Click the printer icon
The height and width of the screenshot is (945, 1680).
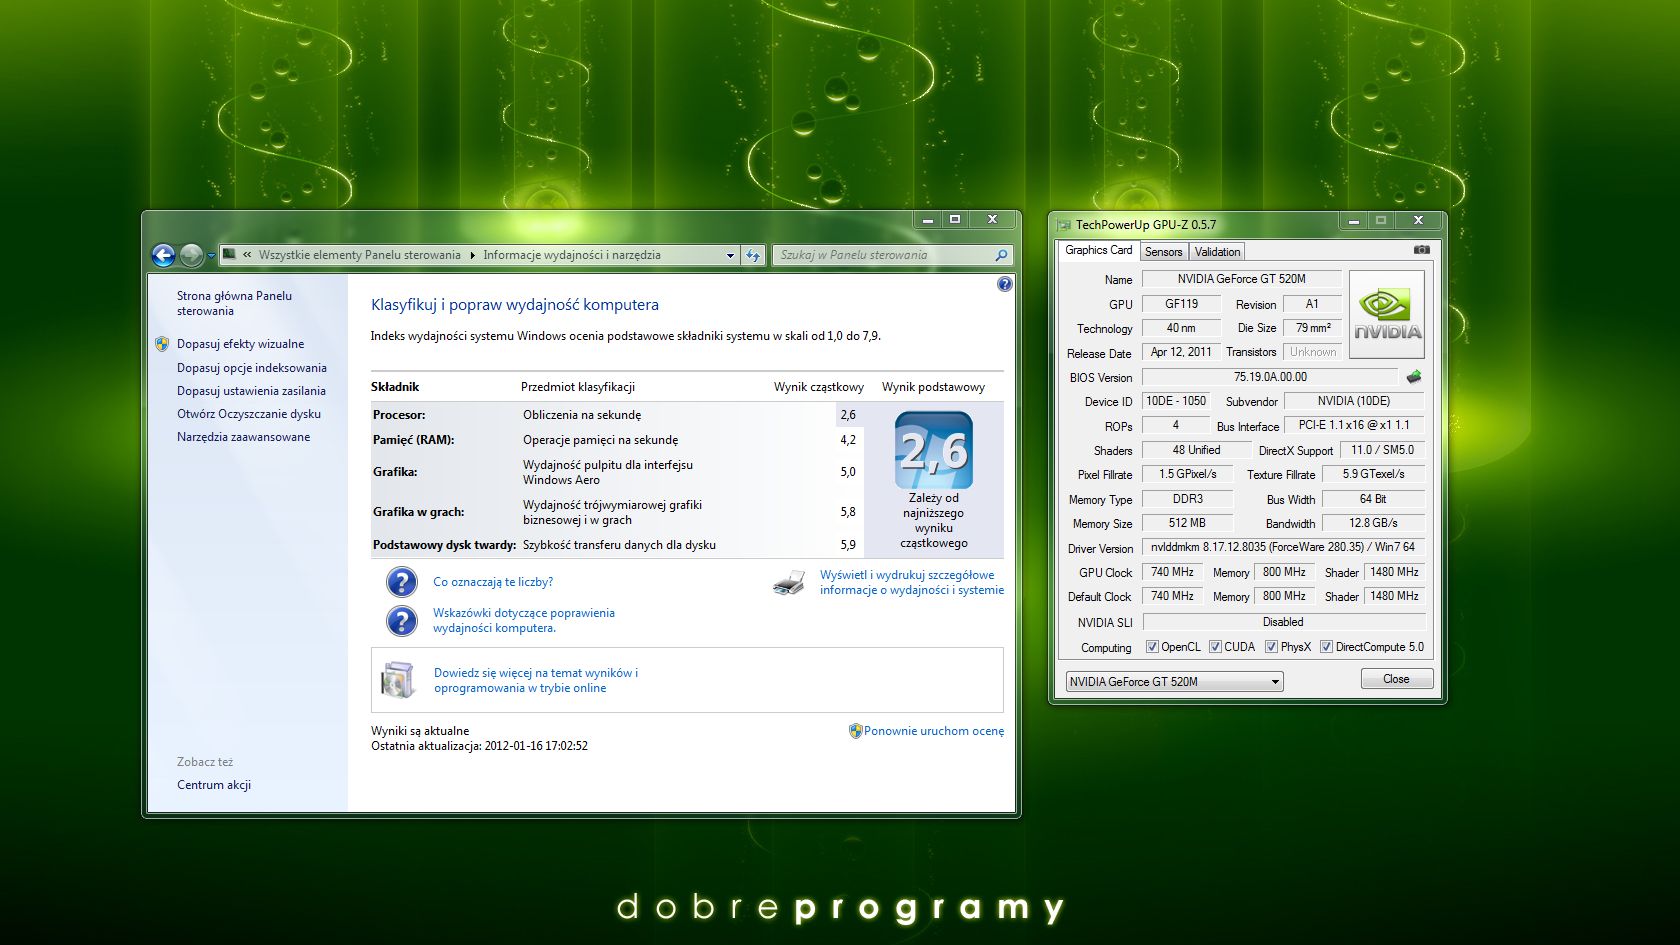click(x=790, y=582)
